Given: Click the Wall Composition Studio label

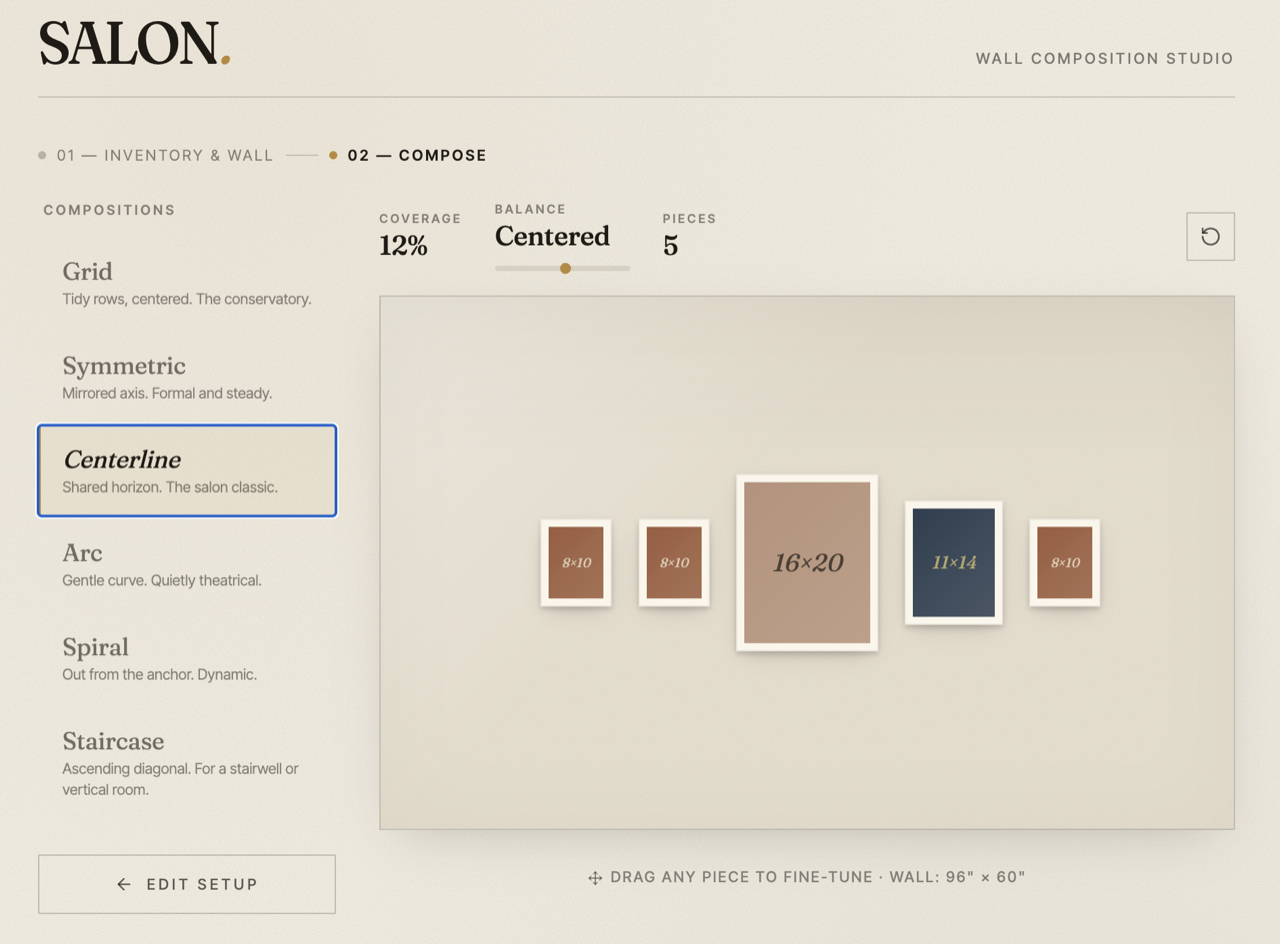Looking at the screenshot, I should click(1105, 59).
